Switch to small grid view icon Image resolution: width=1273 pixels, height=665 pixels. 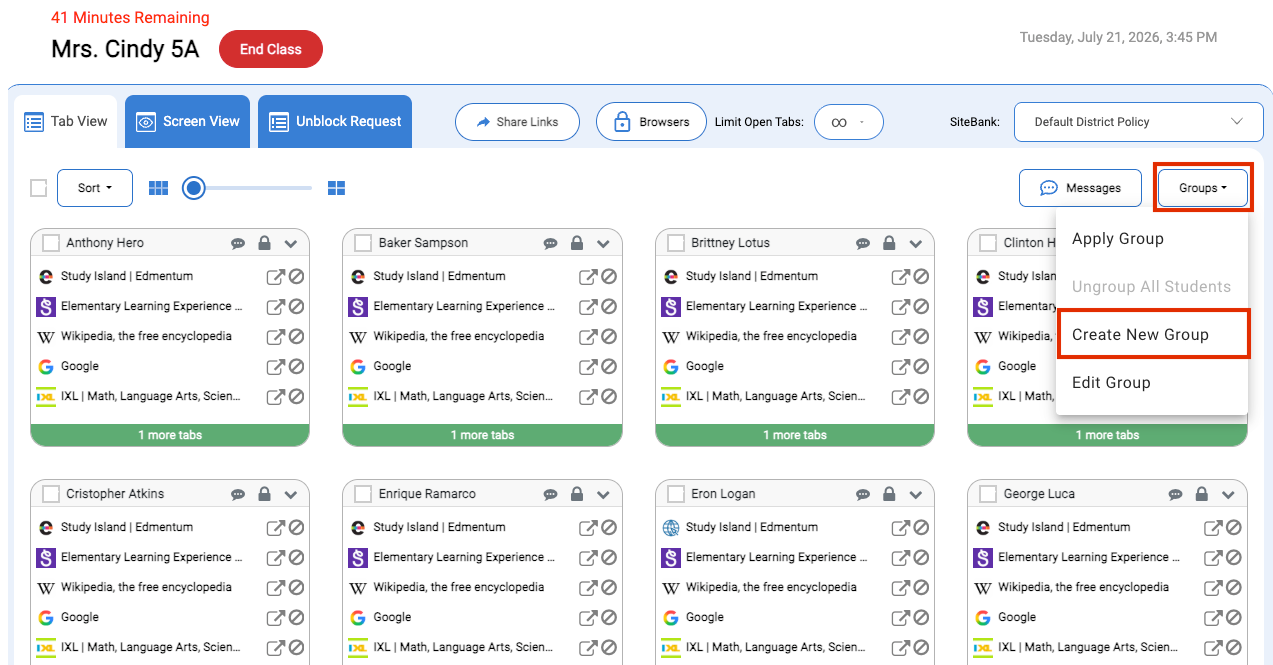158,188
